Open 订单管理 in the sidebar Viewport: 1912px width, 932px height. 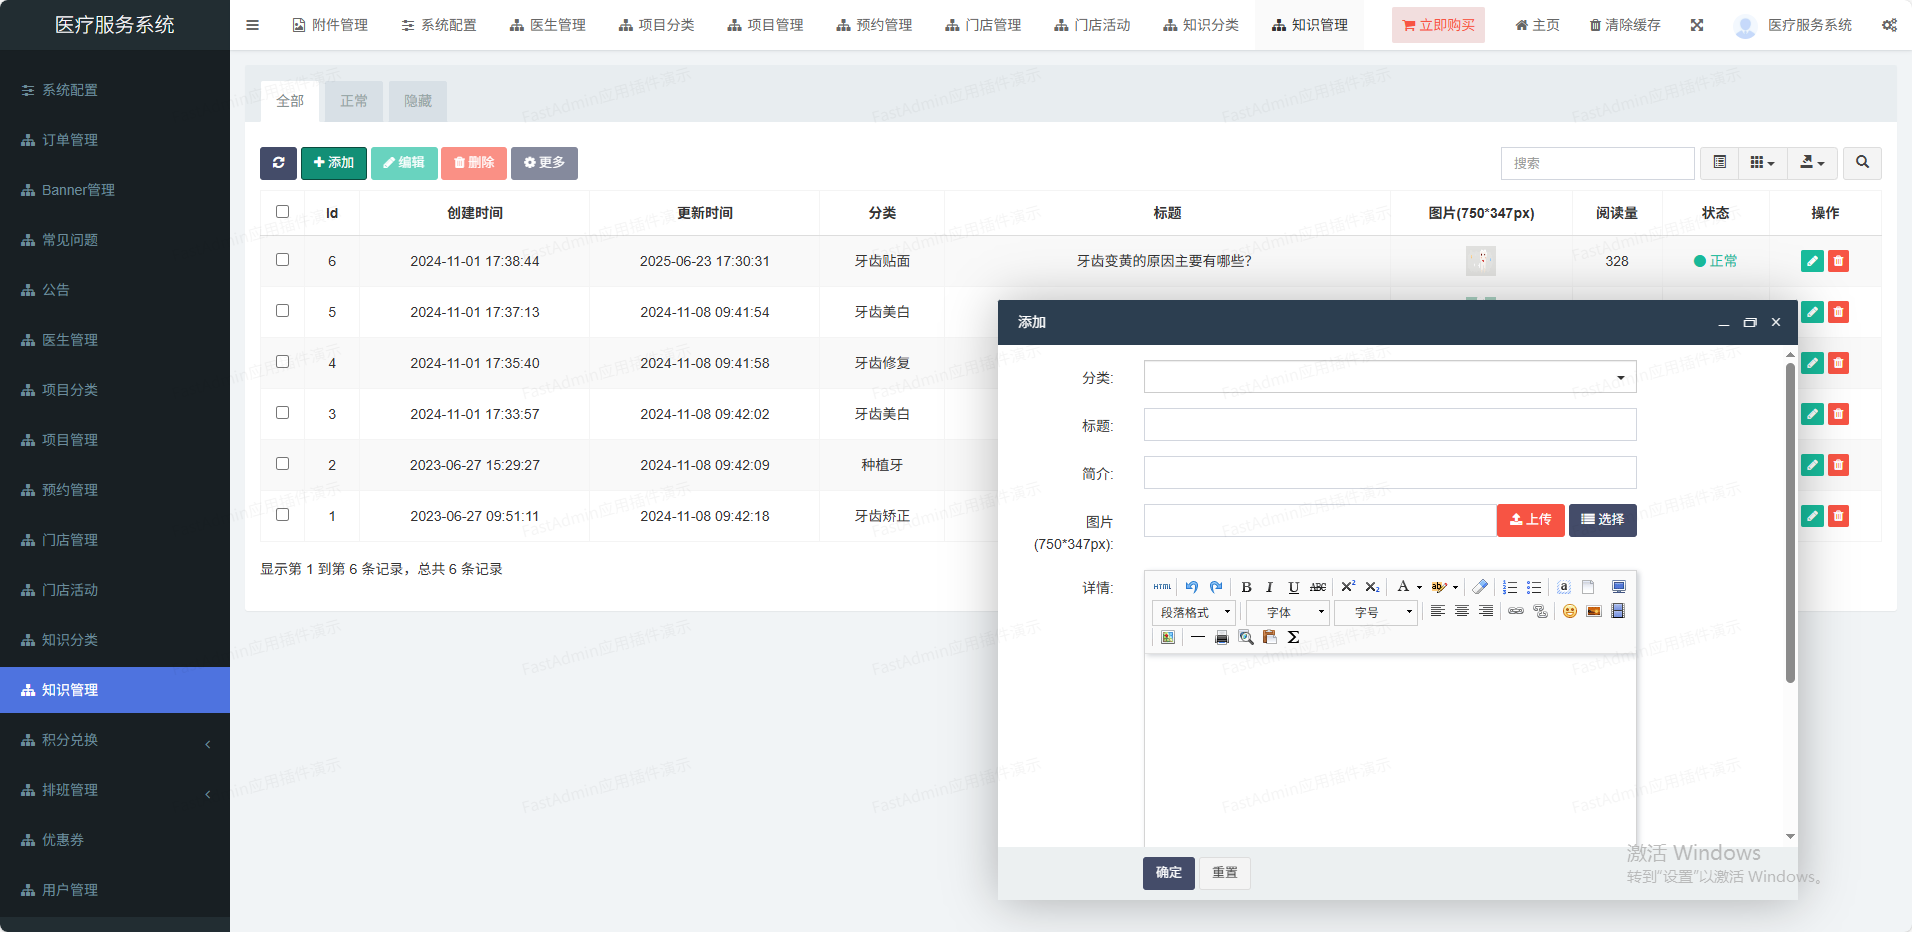(x=70, y=140)
